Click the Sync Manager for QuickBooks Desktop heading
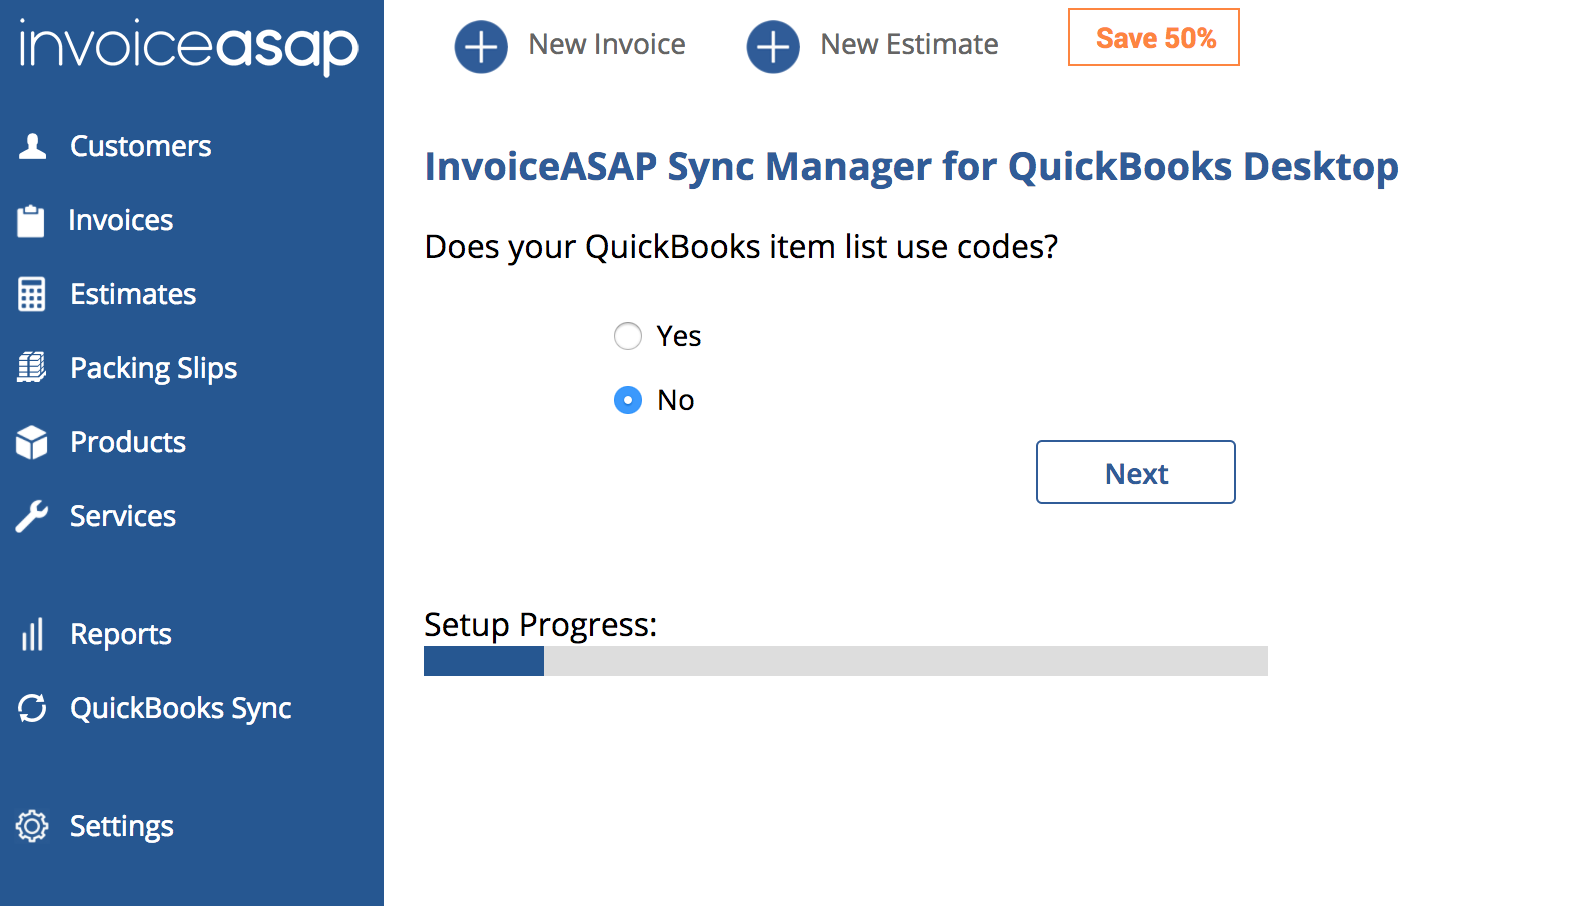Viewport: 1580px width, 906px height. pos(912,167)
